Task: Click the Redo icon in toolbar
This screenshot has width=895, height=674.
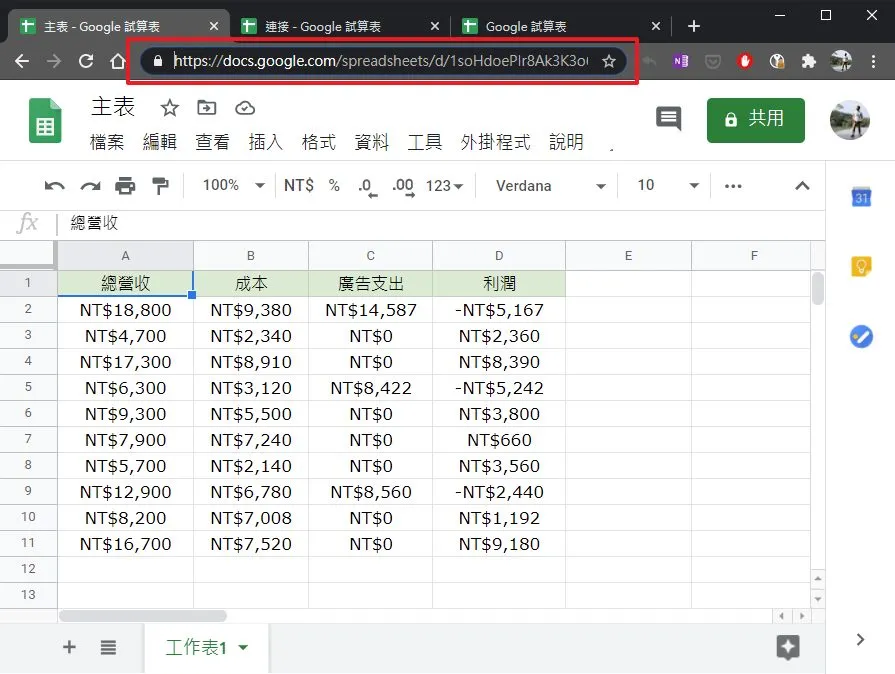Action: tap(90, 185)
